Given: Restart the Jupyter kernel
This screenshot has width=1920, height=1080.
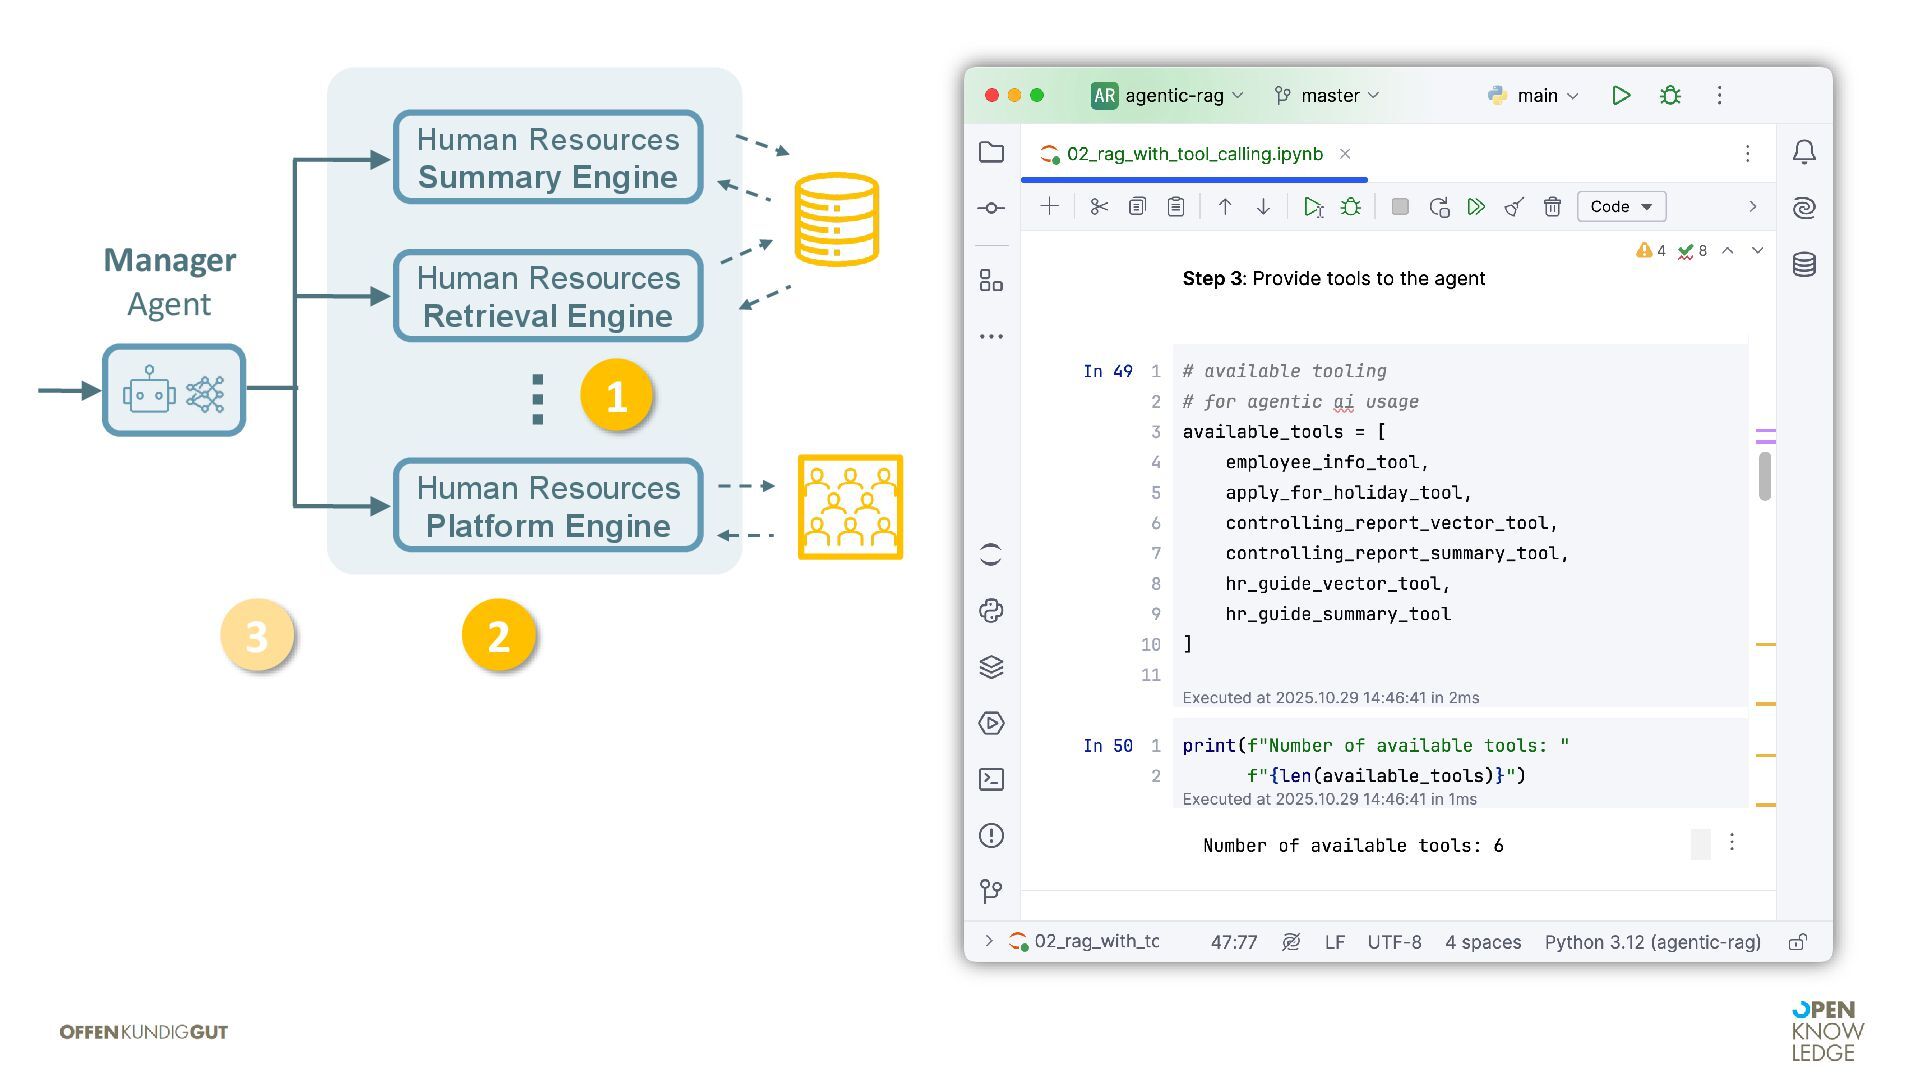Looking at the screenshot, I should click(x=1439, y=207).
